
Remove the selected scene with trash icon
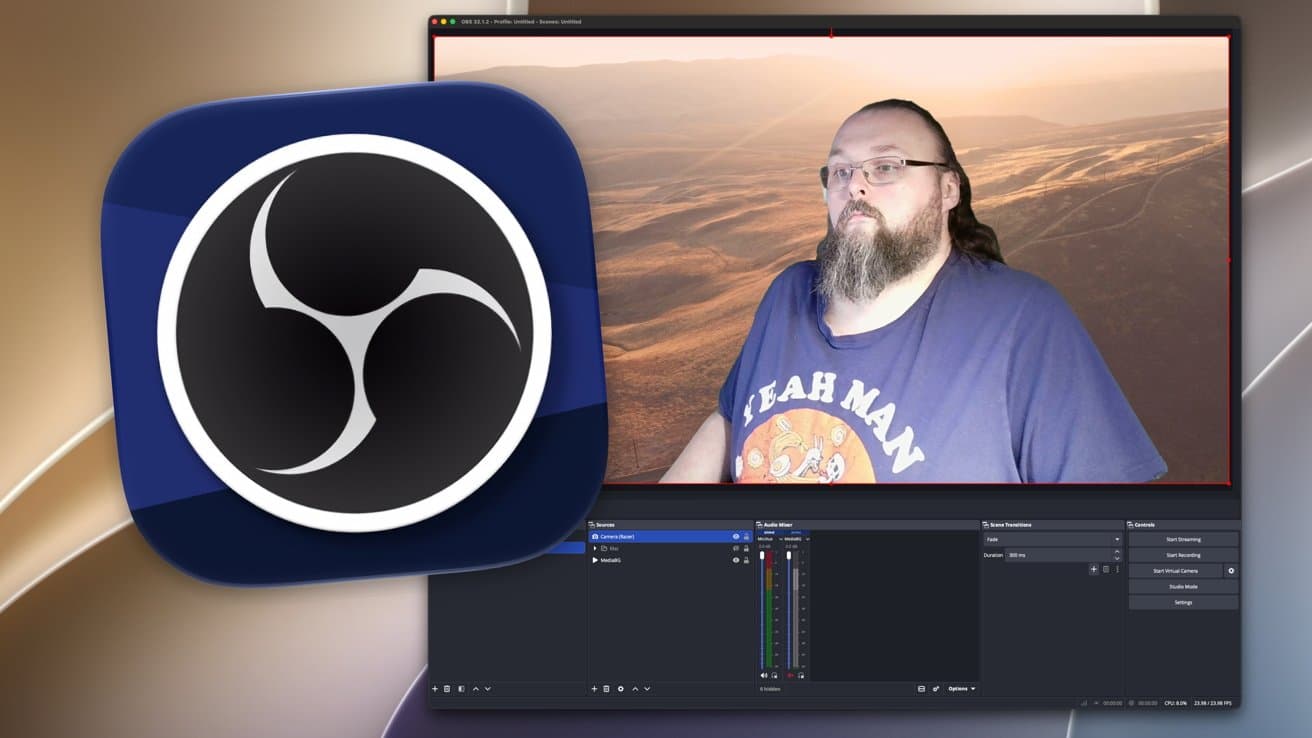(447, 689)
